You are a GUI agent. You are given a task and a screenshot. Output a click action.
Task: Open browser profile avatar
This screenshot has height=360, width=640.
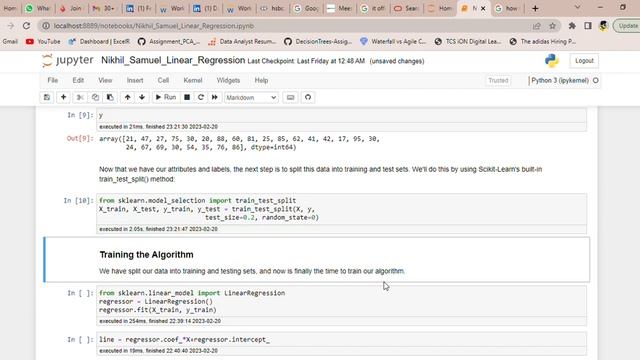[603, 26]
